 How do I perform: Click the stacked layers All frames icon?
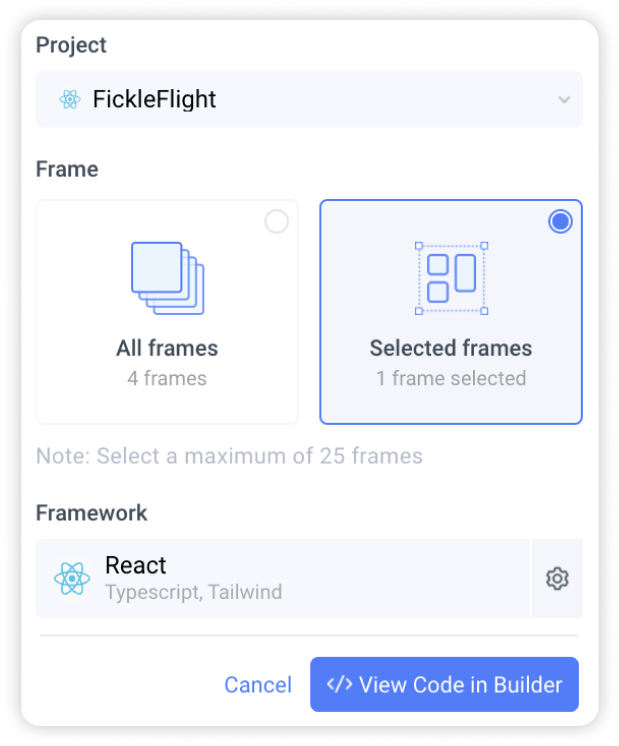click(x=167, y=277)
